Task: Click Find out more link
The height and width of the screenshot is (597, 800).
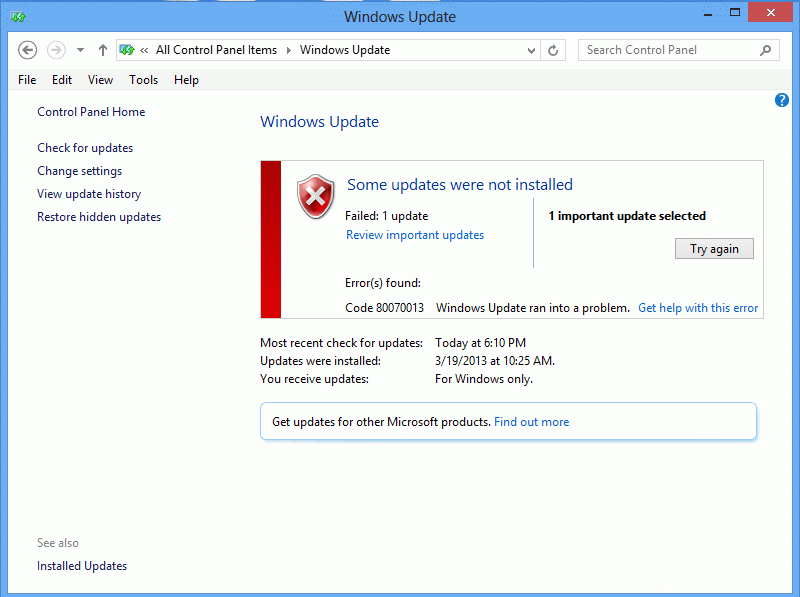Action: click(532, 422)
